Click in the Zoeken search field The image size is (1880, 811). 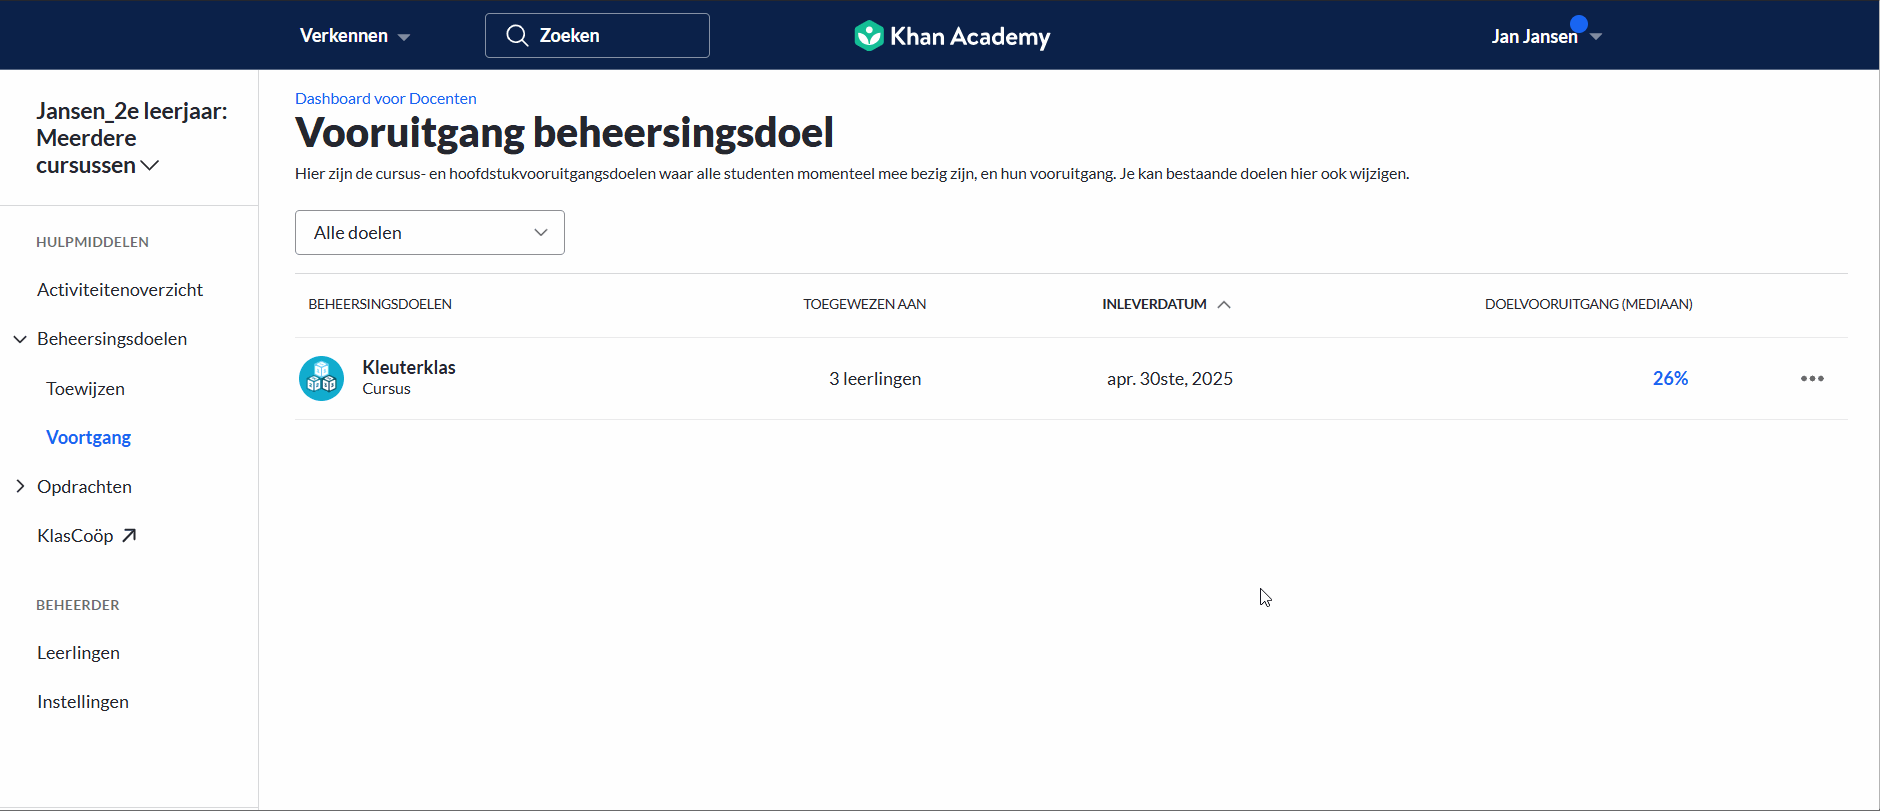pyautogui.click(x=597, y=36)
